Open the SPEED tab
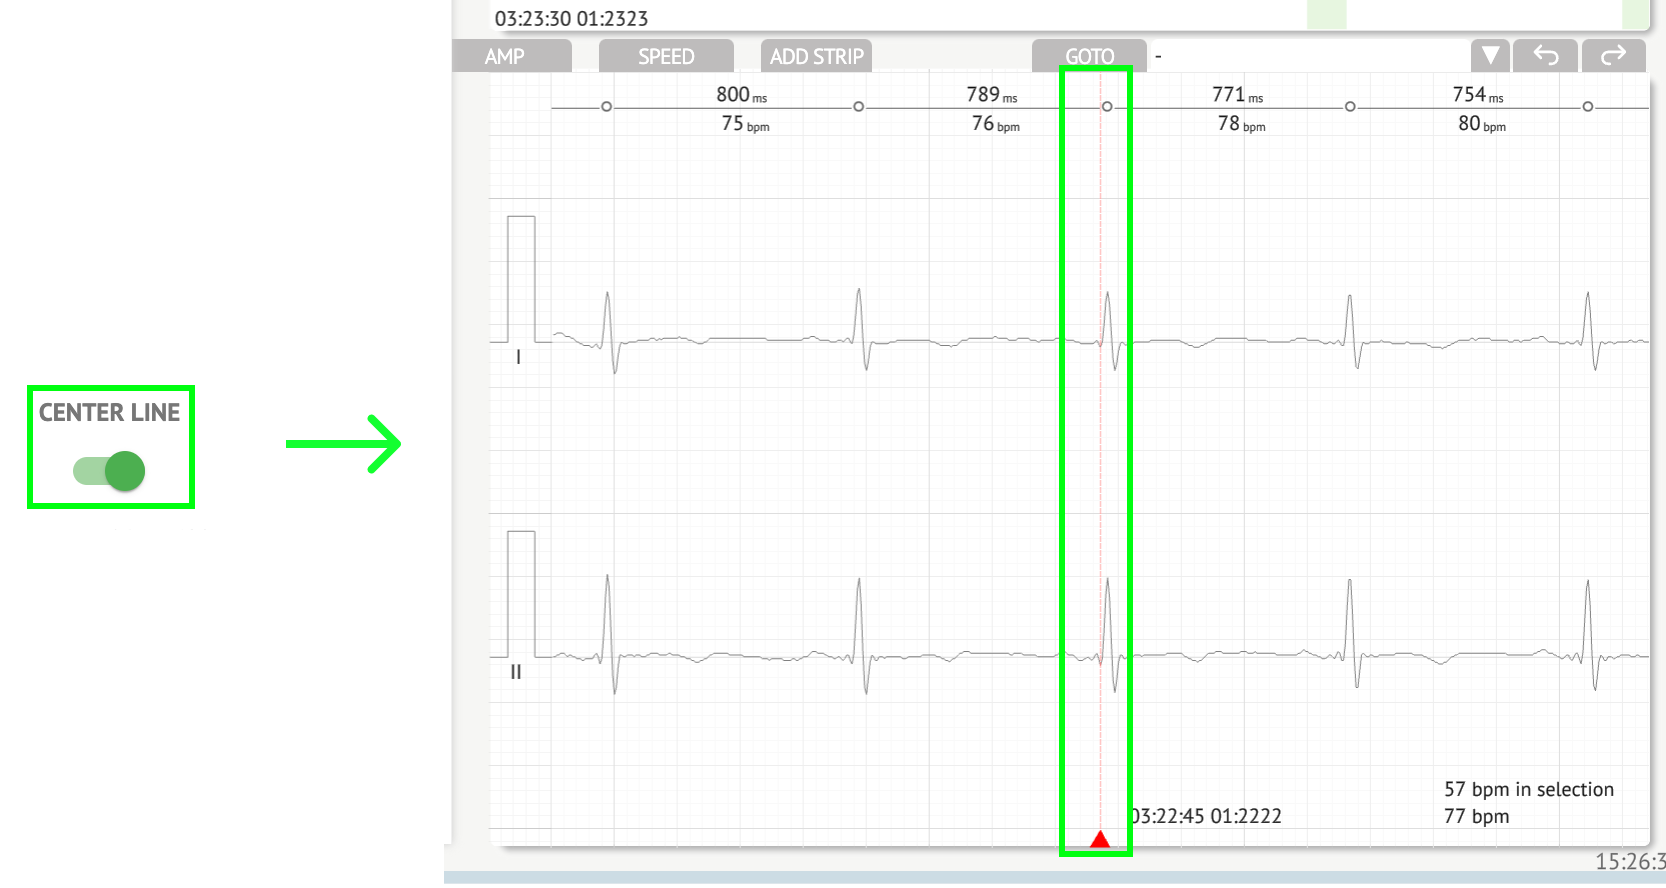The width and height of the screenshot is (1666, 888). pos(666,57)
